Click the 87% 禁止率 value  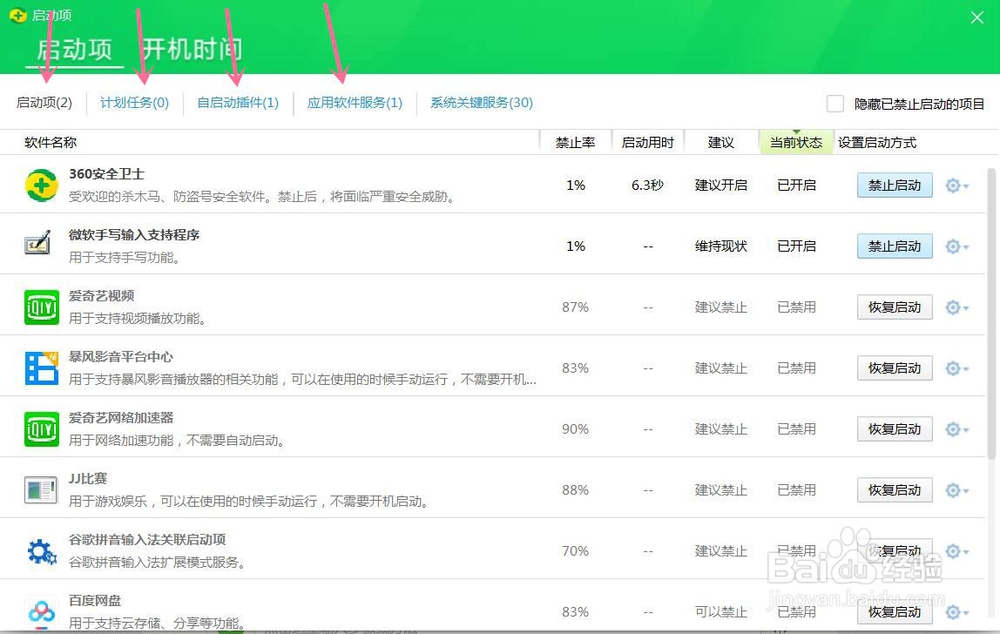coord(575,307)
